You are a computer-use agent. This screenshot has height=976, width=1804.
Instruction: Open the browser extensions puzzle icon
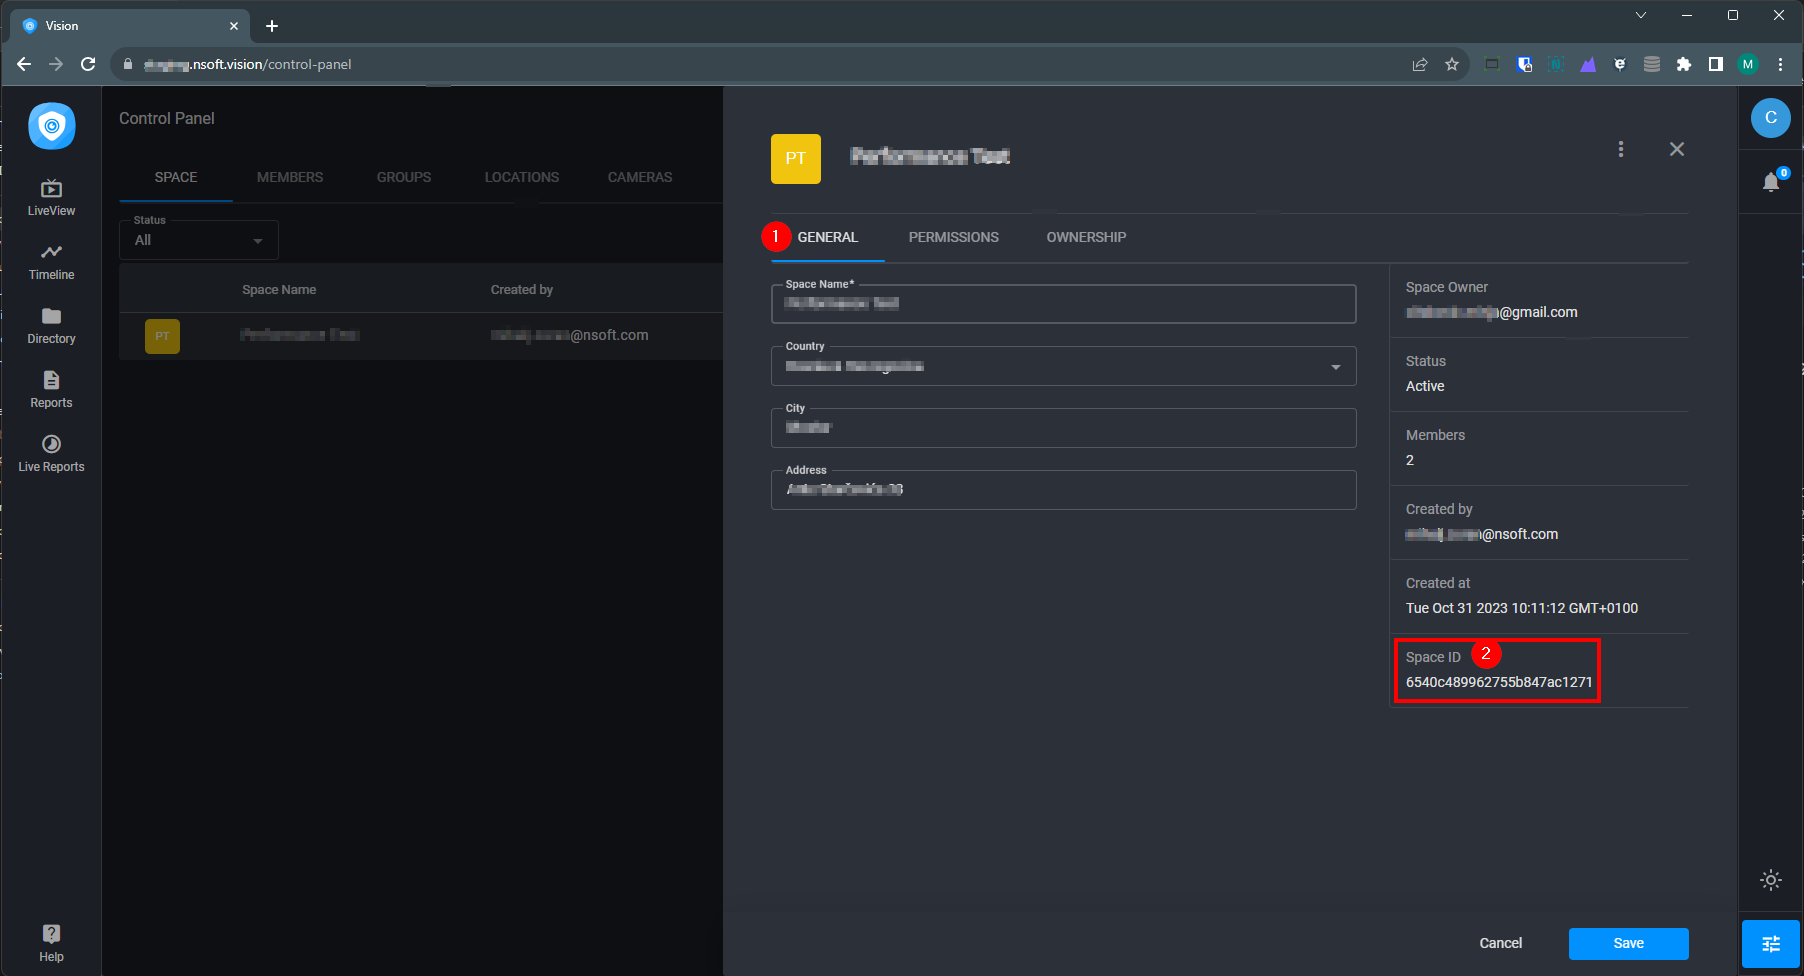[x=1684, y=64]
